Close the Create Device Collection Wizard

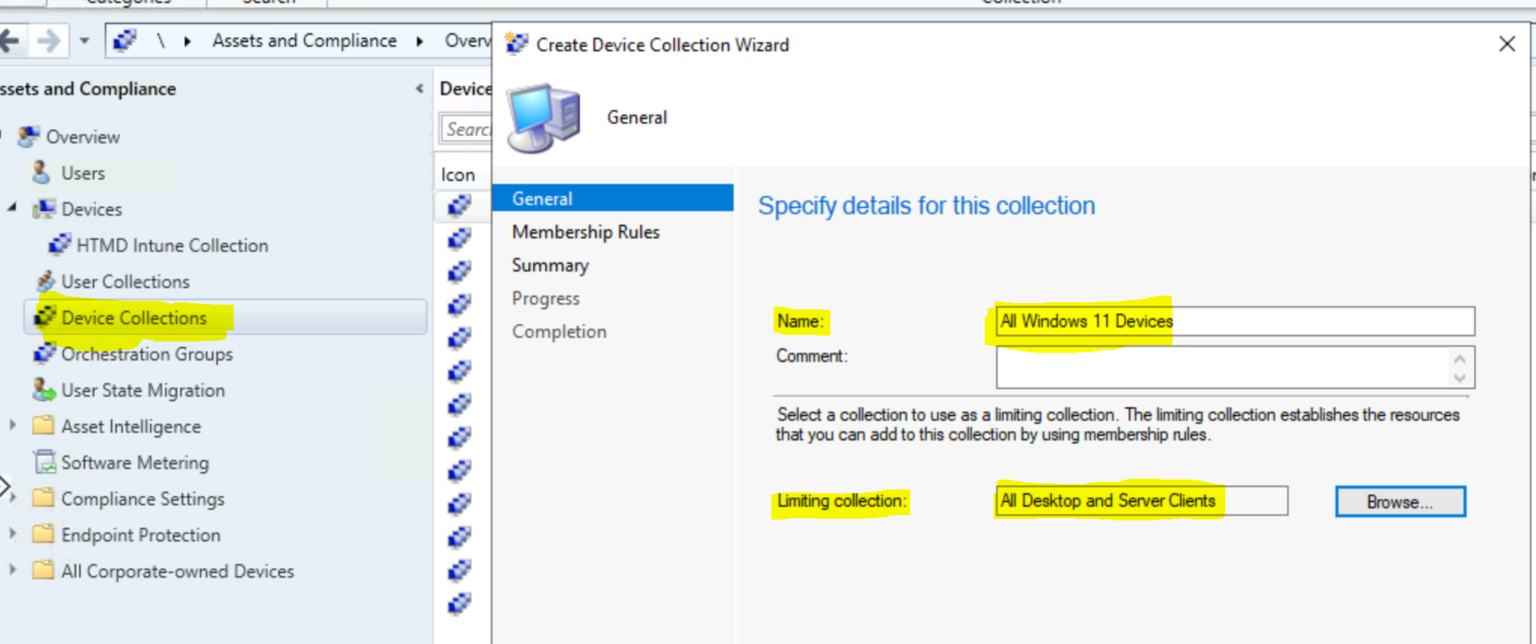point(1507,44)
